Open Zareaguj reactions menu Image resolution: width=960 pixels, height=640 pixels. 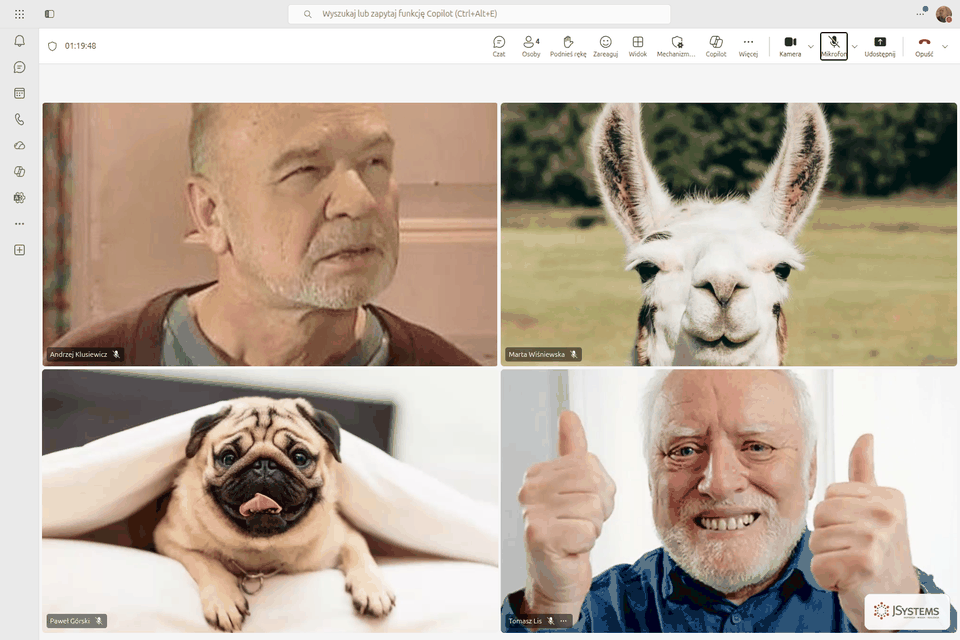point(606,46)
